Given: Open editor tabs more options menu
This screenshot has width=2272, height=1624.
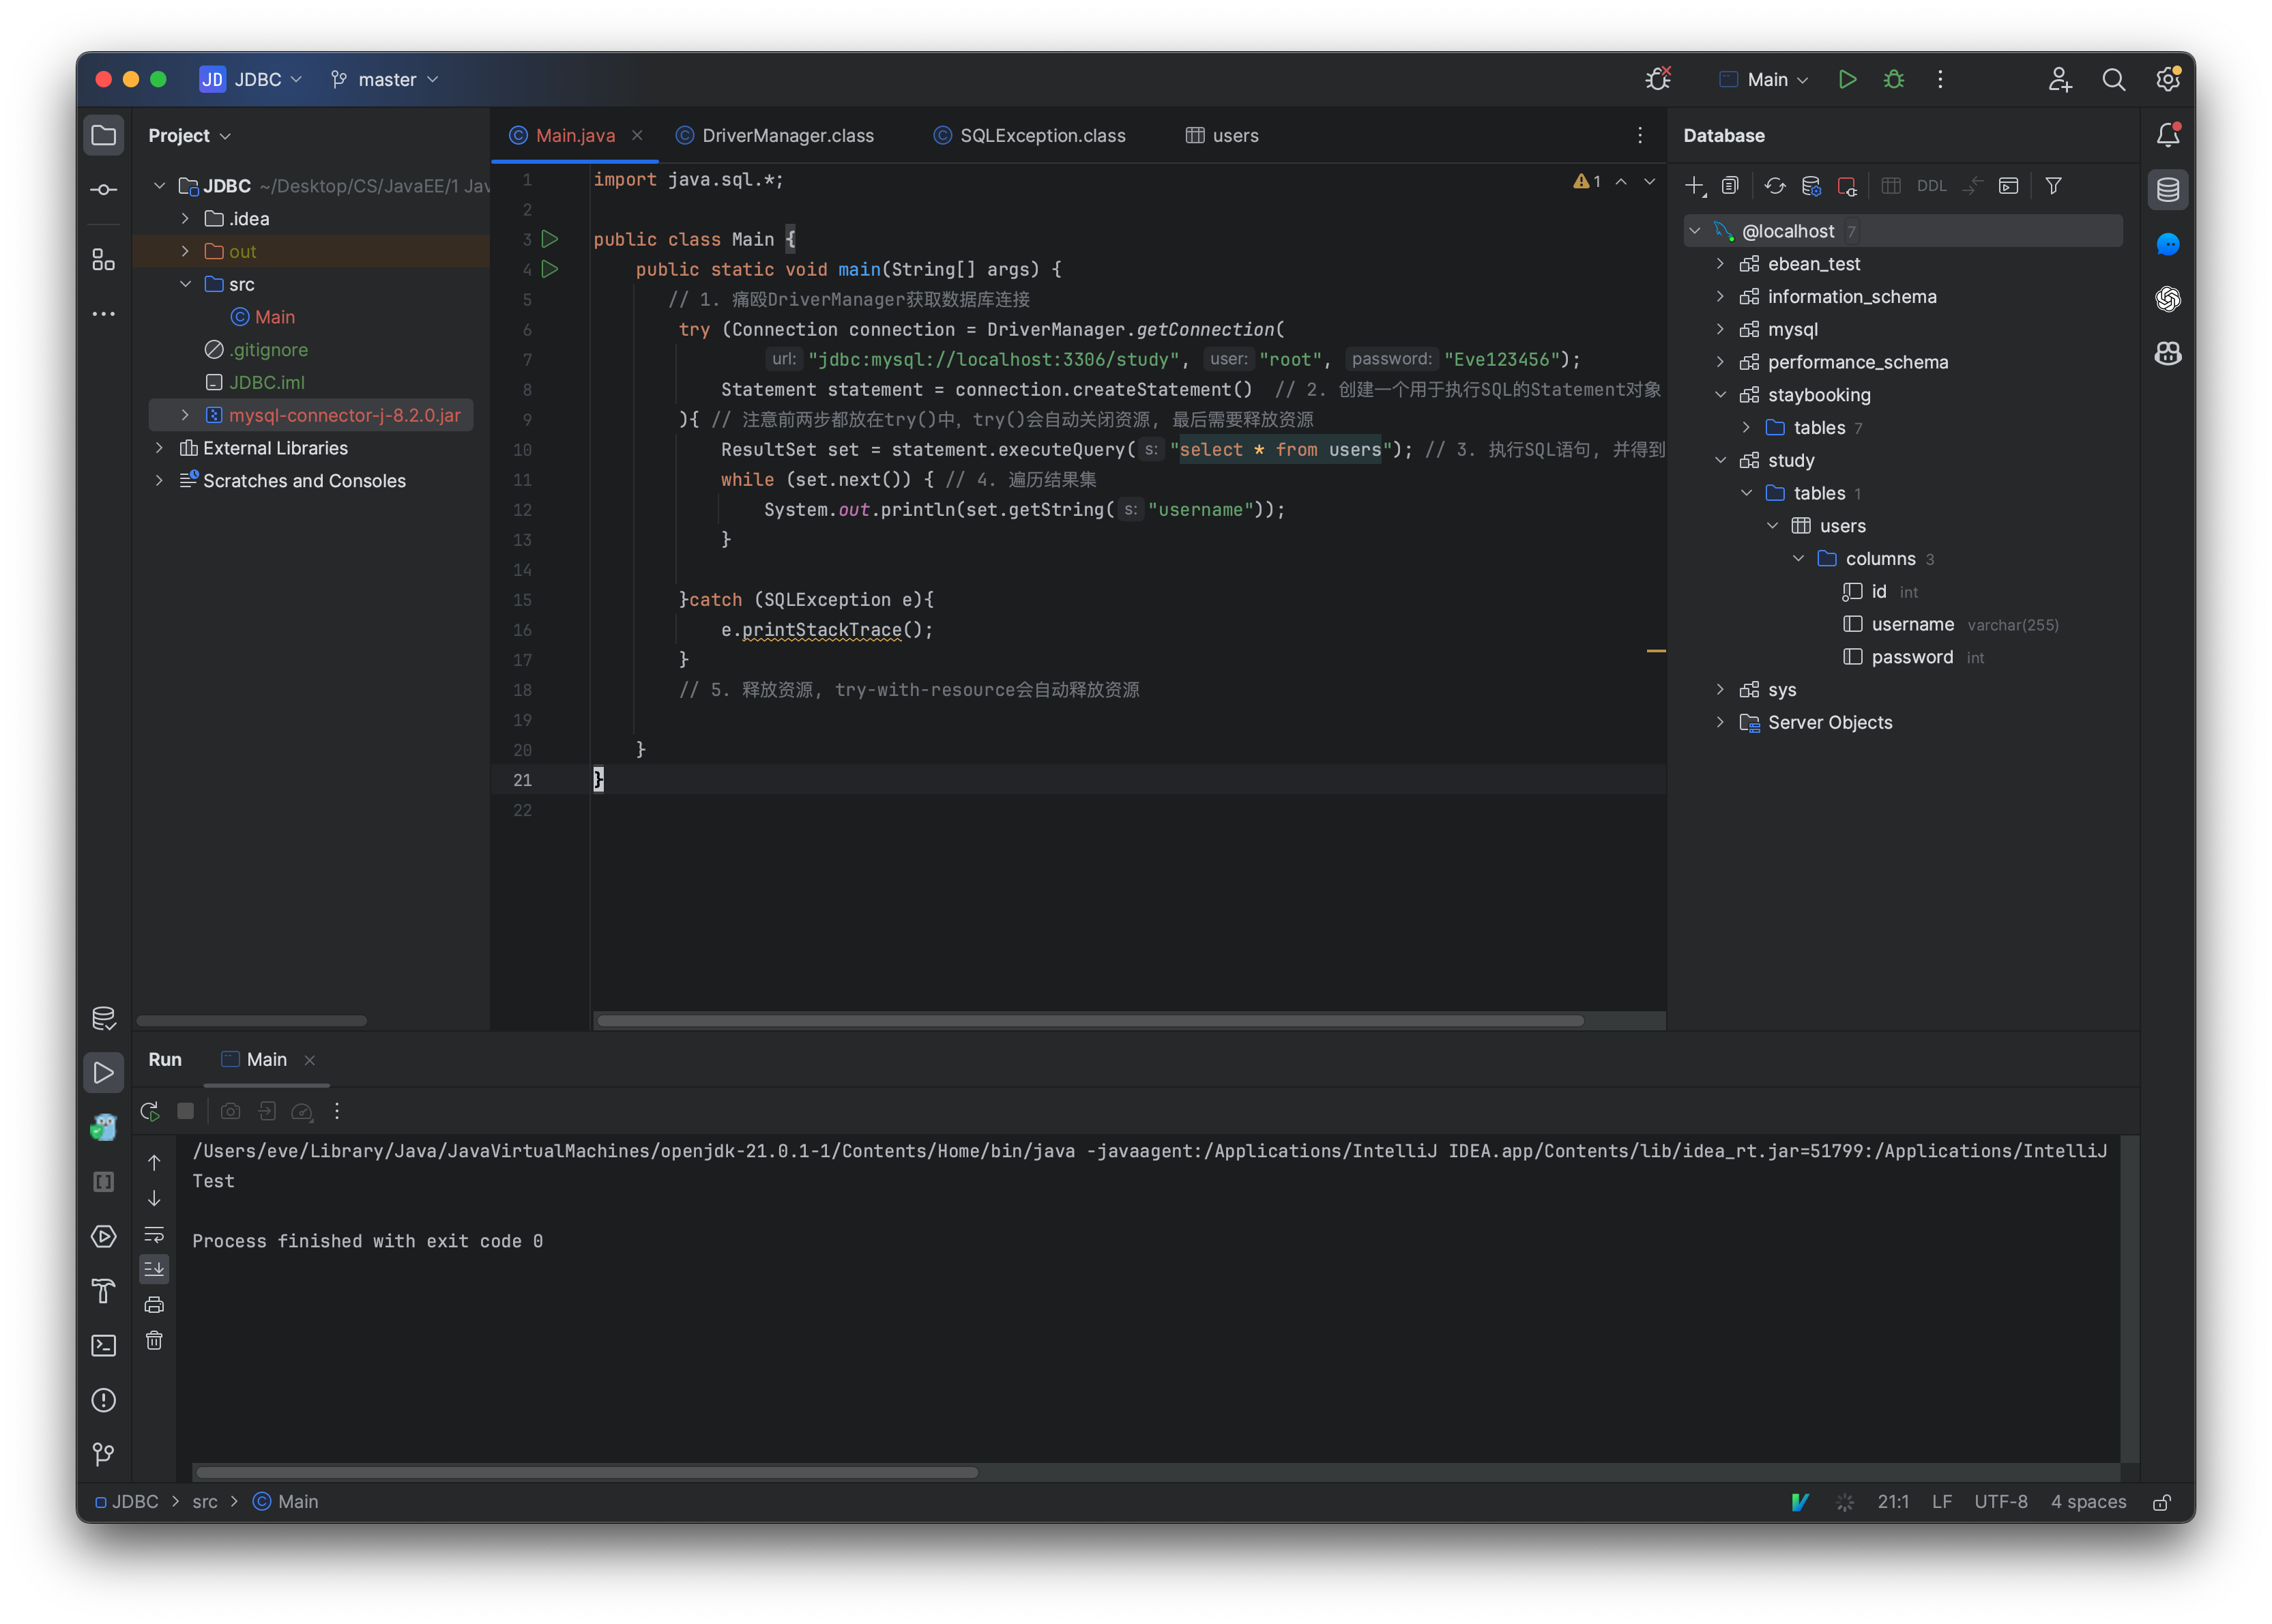Looking at the screenshot, I should (x=1640, y=135).
